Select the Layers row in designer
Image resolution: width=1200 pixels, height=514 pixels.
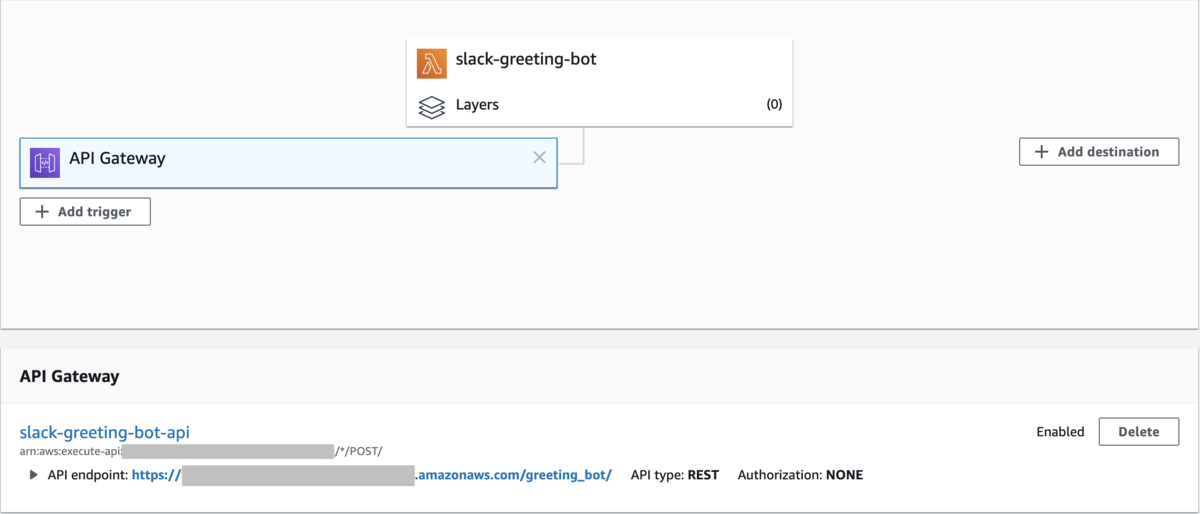click(x=600, y=105)
